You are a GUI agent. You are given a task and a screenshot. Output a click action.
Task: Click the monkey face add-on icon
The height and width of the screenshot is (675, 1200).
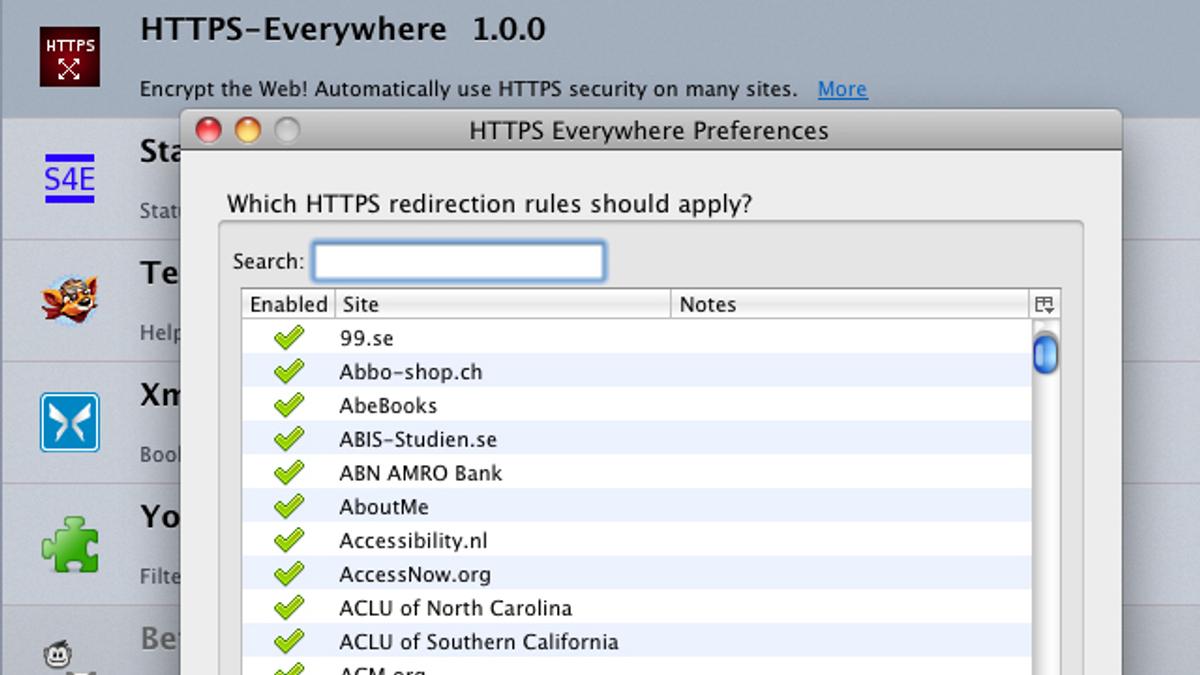[x=58, y=656]
